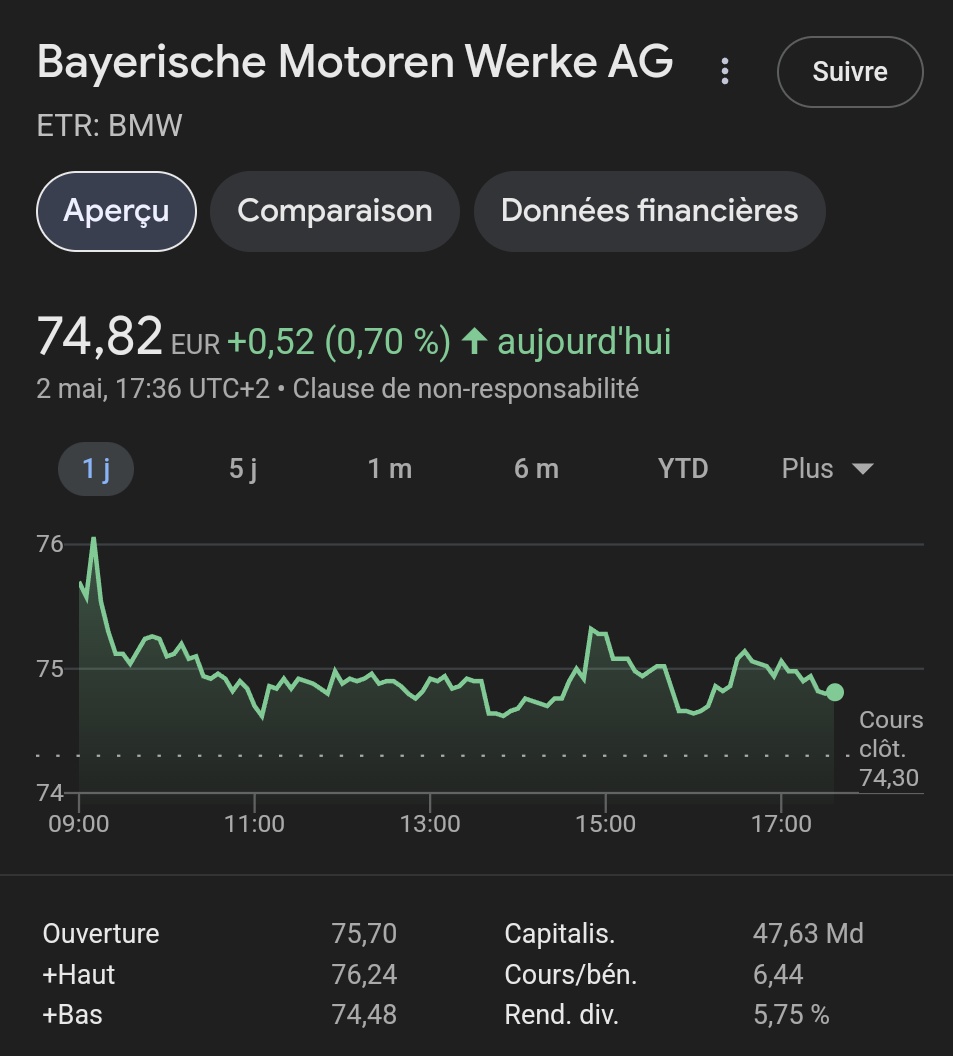This screenshot has height=1056, width=953.
Task: Click the Capitalis. label
Action: (x=560, y=934)
